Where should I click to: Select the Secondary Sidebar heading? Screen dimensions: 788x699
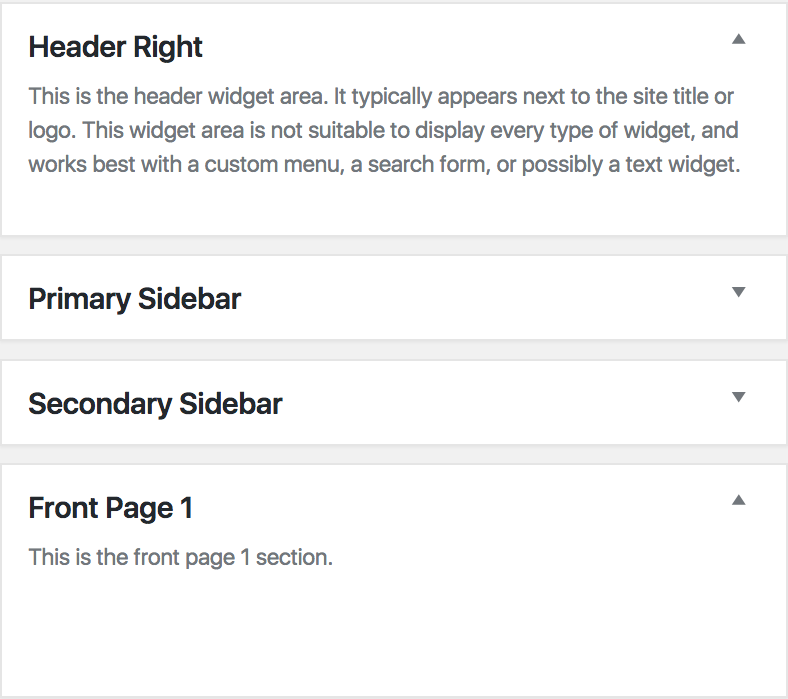click(x=155, y=404)
